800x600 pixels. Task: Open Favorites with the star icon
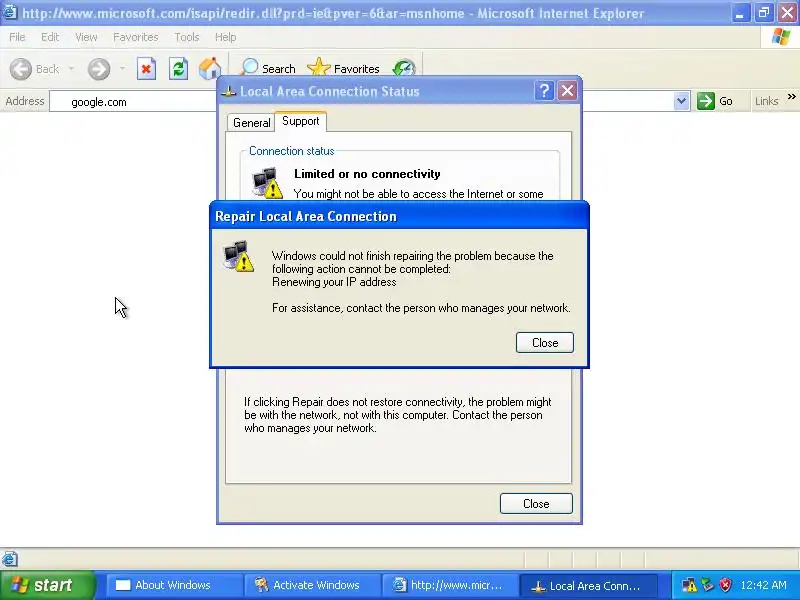pyautogui.click(x=343, y=68)
